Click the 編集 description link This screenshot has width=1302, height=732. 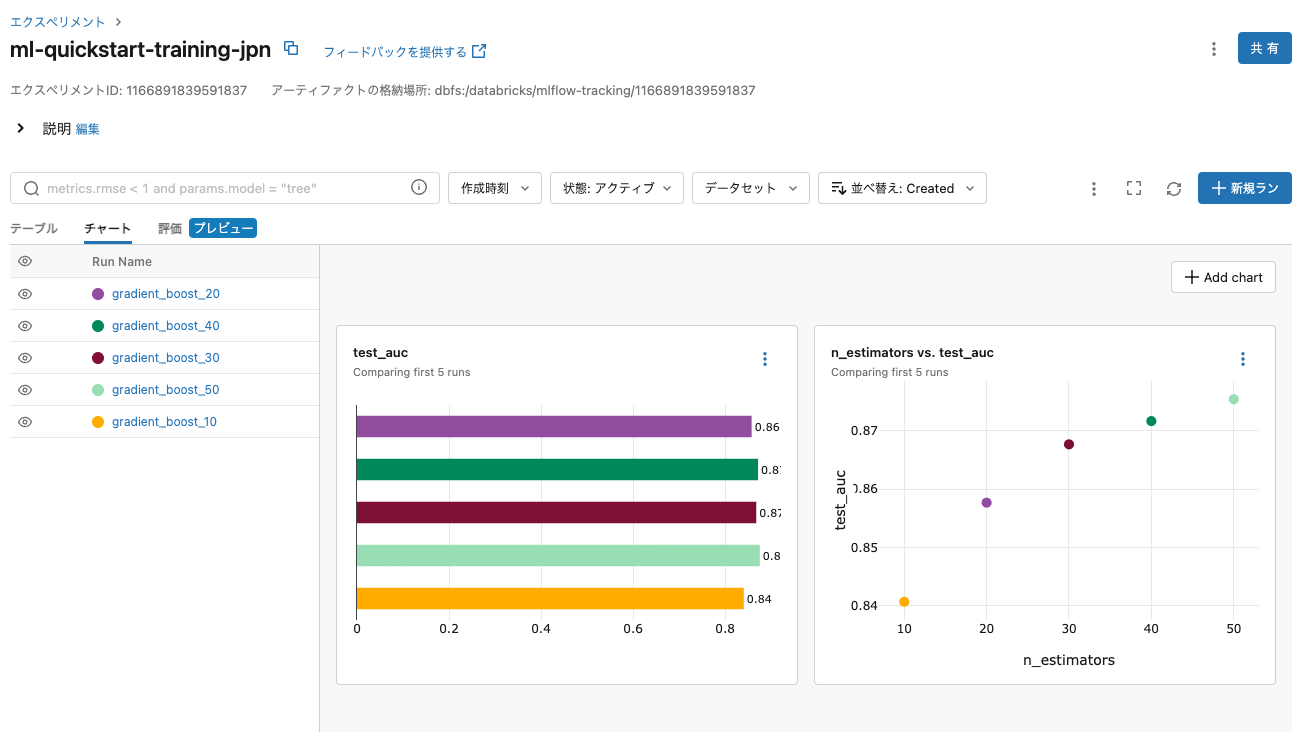click(x=88, y=129)
